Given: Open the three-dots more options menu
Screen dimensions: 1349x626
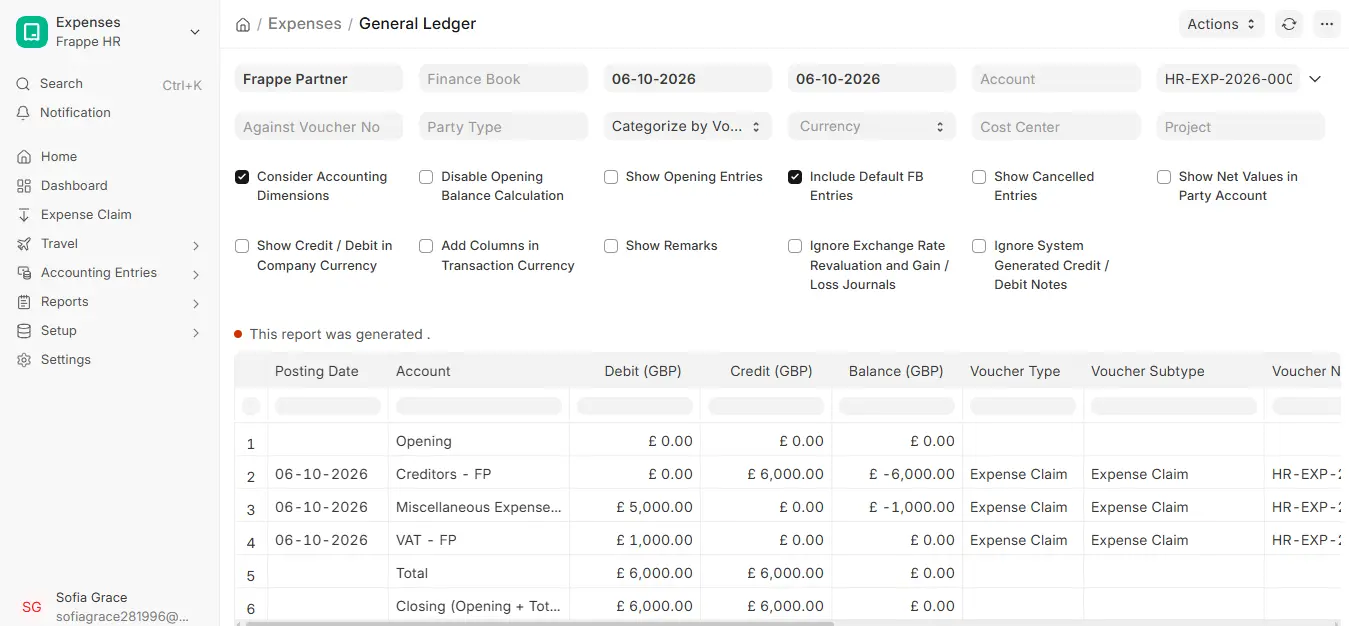Looking at the screenshot, I should pos(1326,24).
